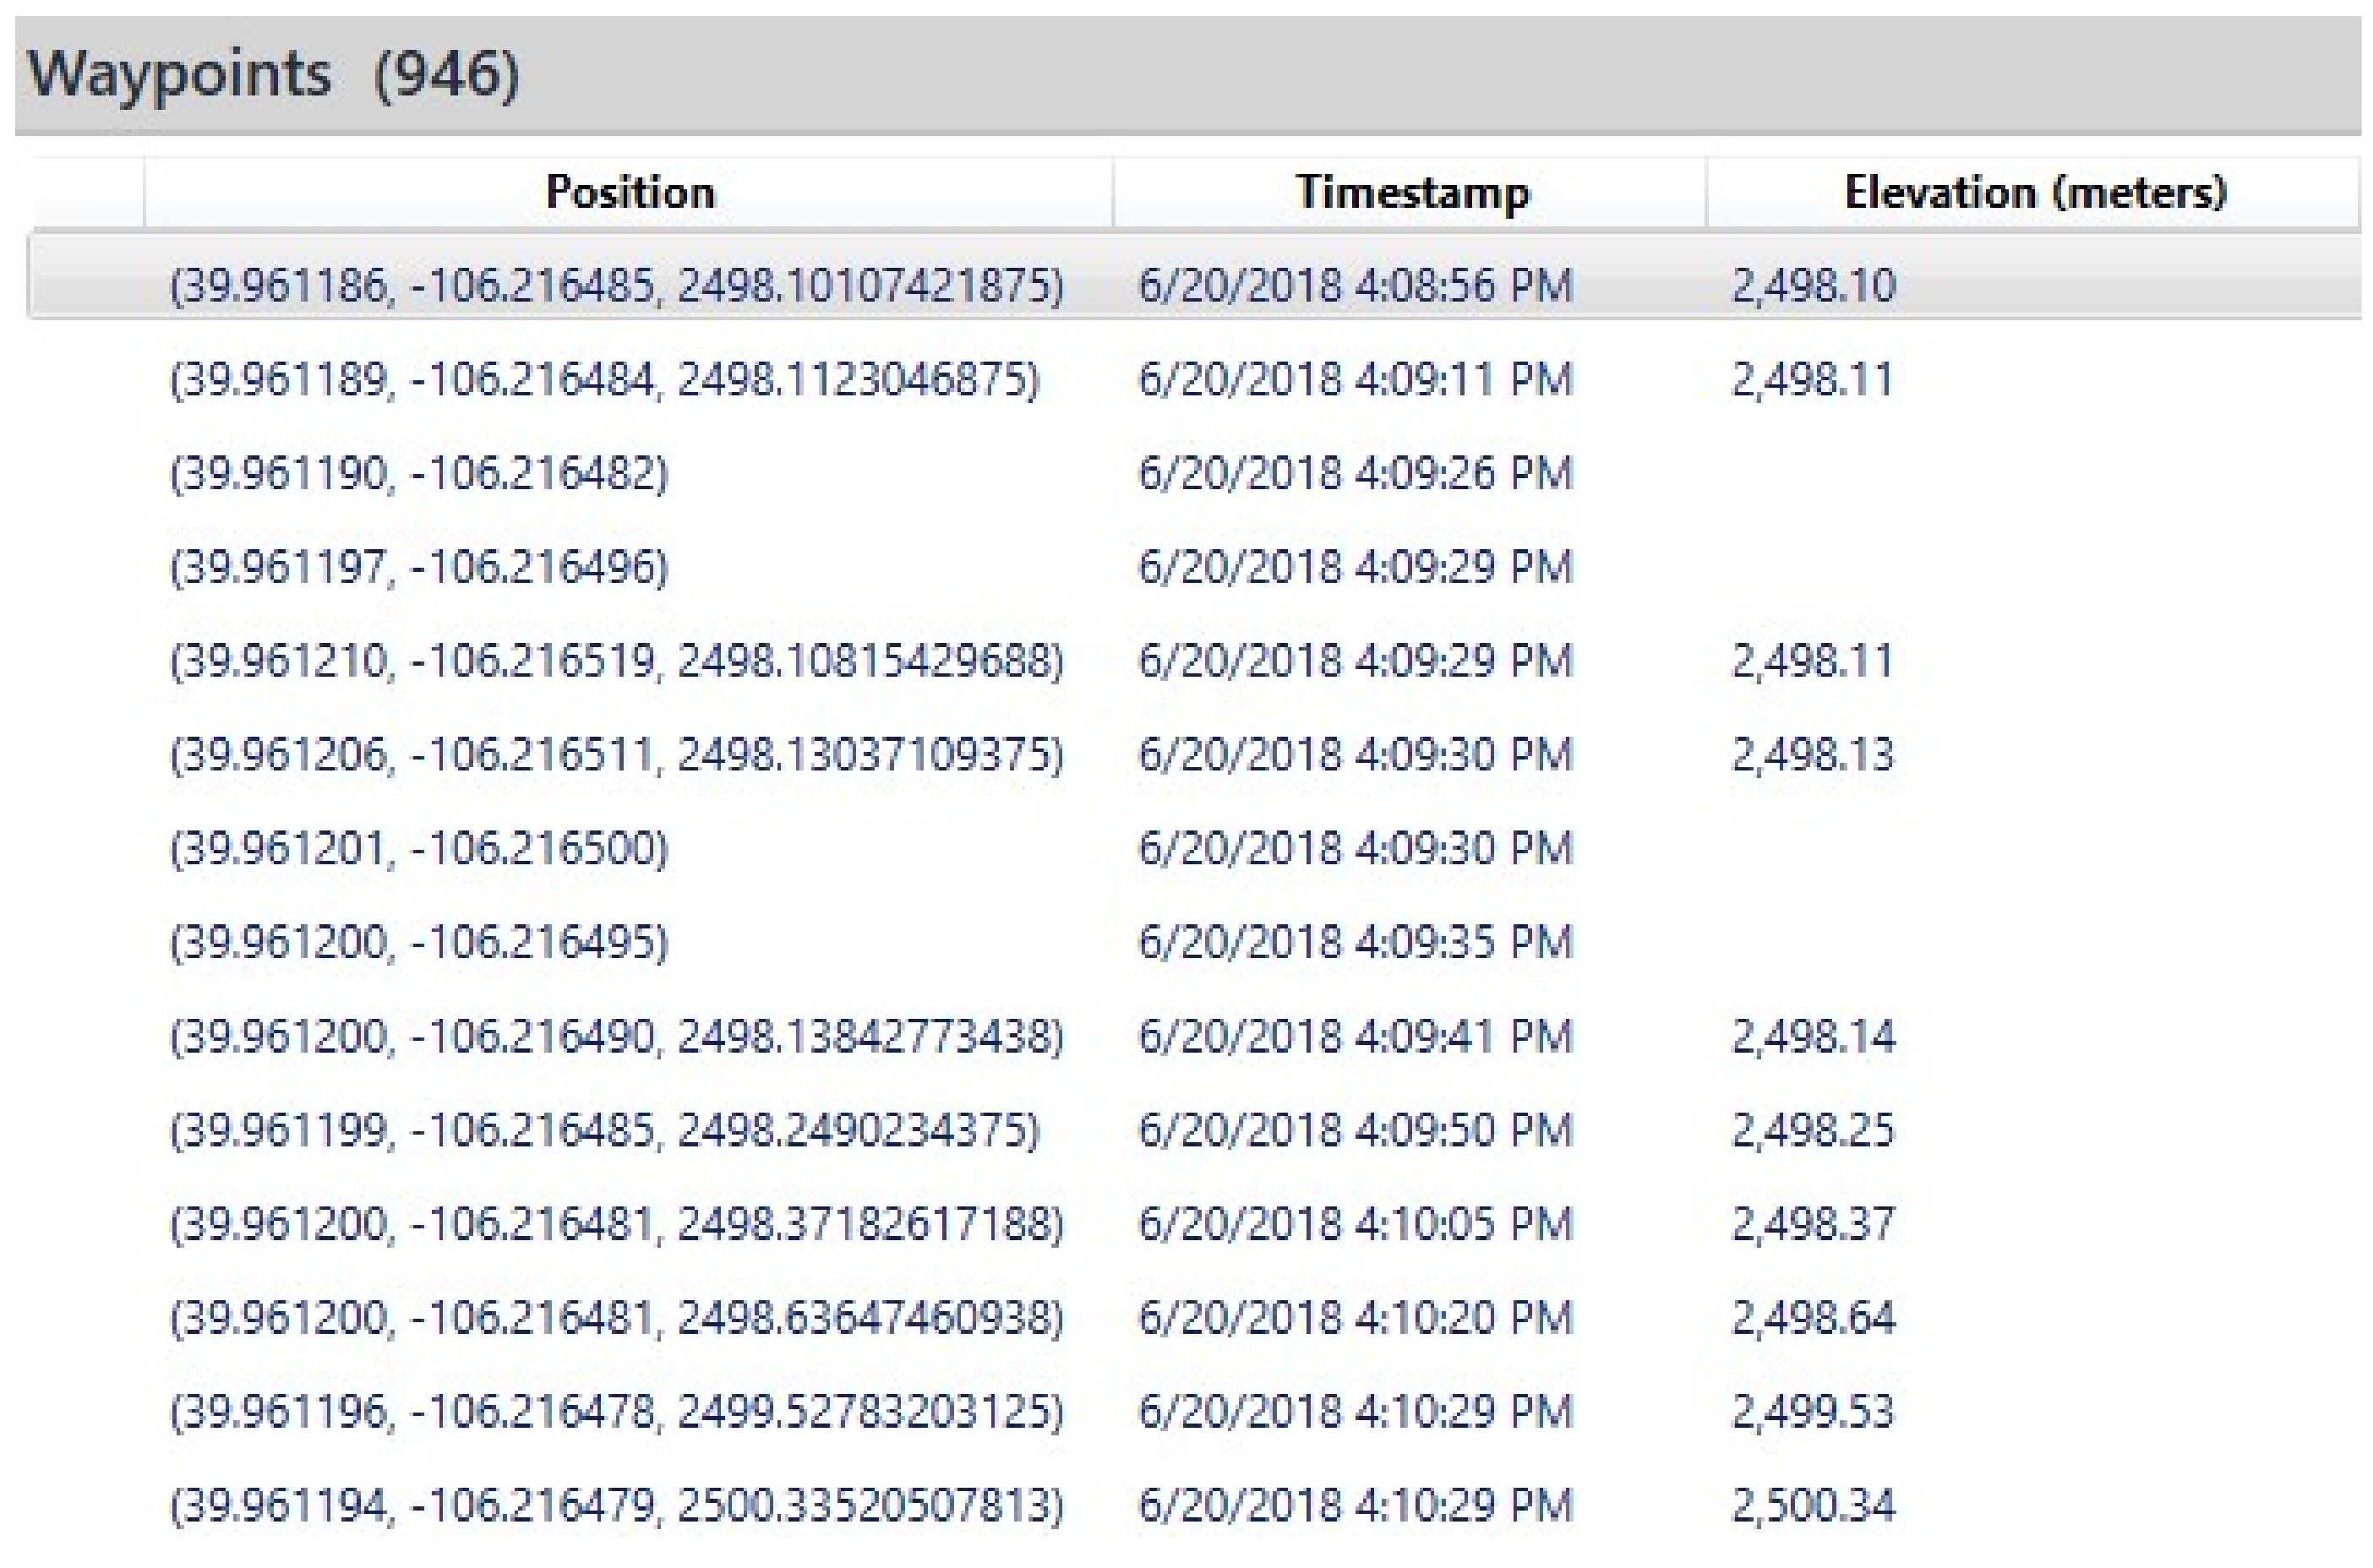The height and width of the screenshot is (1568, 2373).
Task: Select waypoint timestamped 4:10:20 PM
Action: pos(1355,1318)
